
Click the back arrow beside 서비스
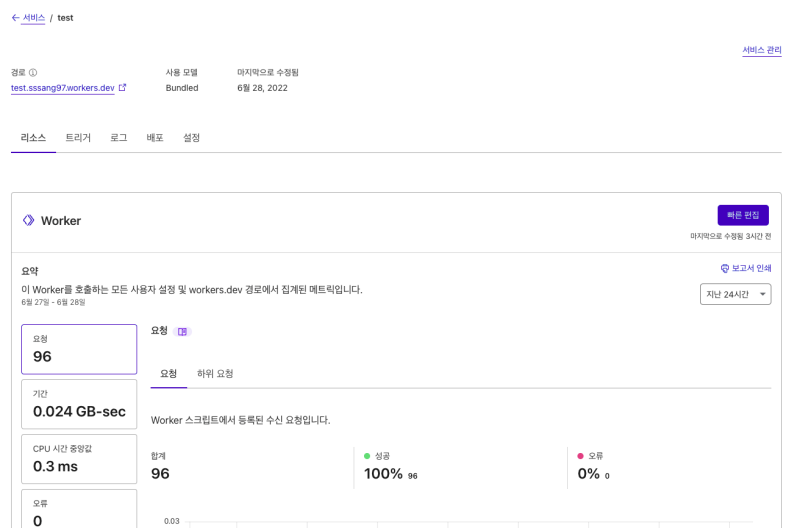click(x=15, y=18)
